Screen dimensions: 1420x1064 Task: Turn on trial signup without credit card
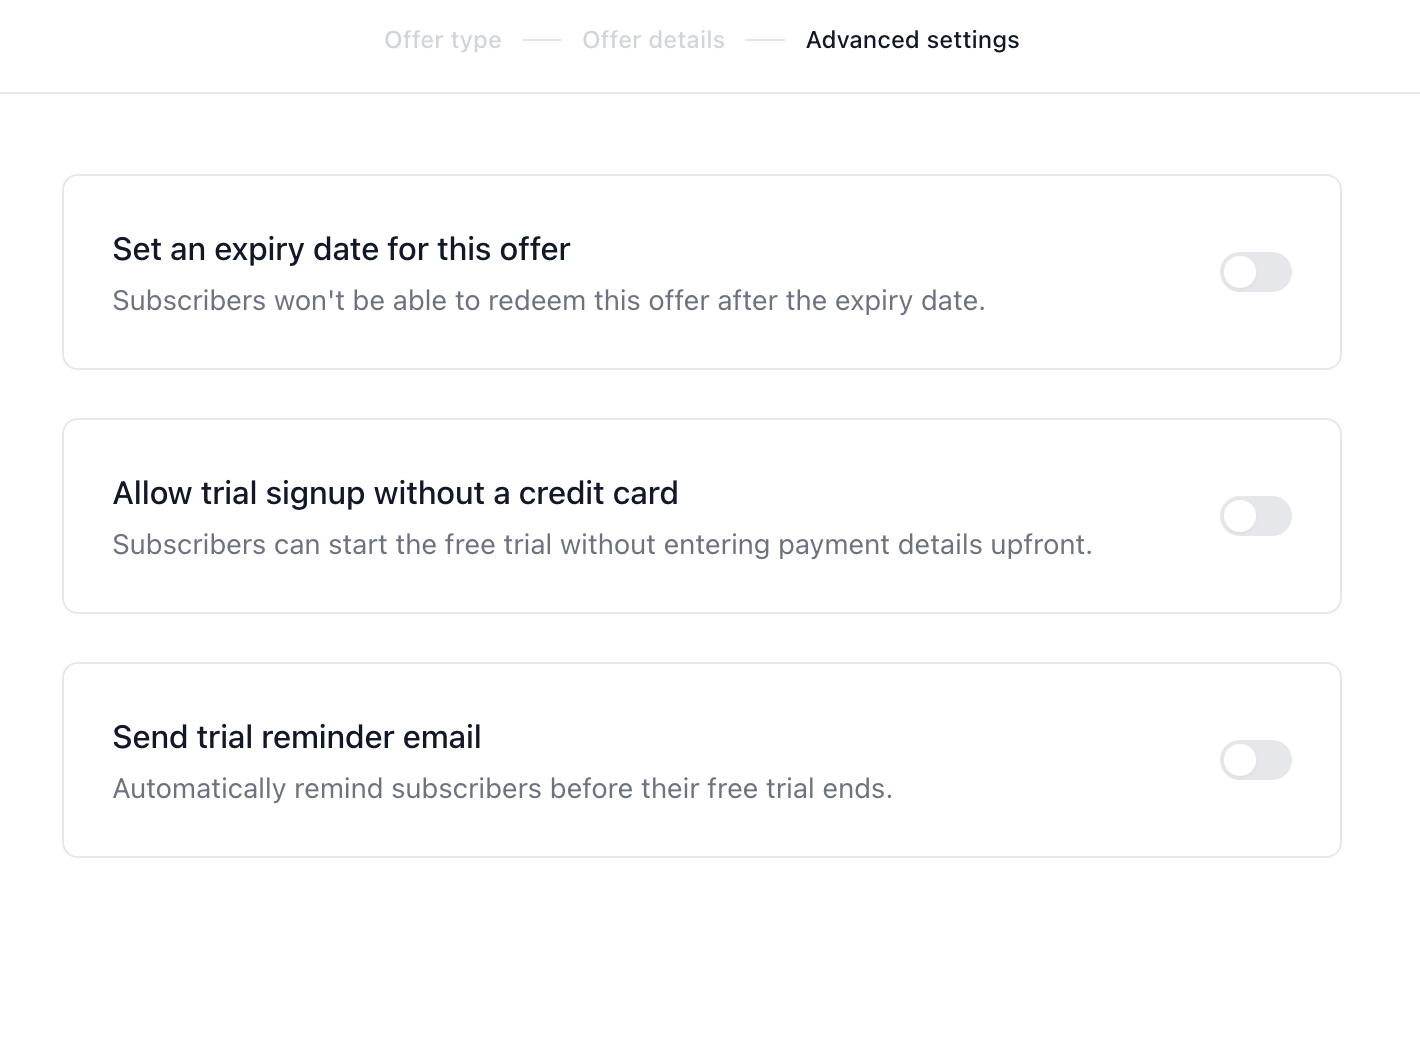point(1256,516)
